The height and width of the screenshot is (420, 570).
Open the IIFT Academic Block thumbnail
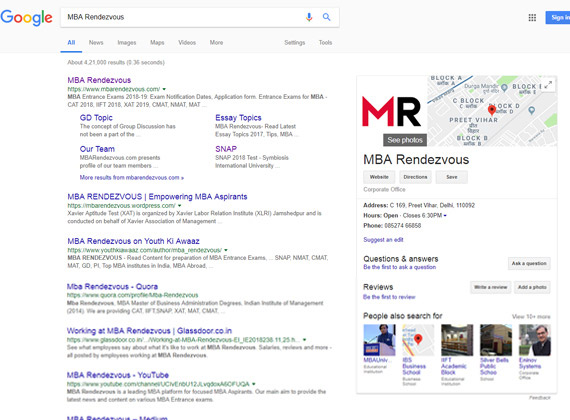coord(457,340)
